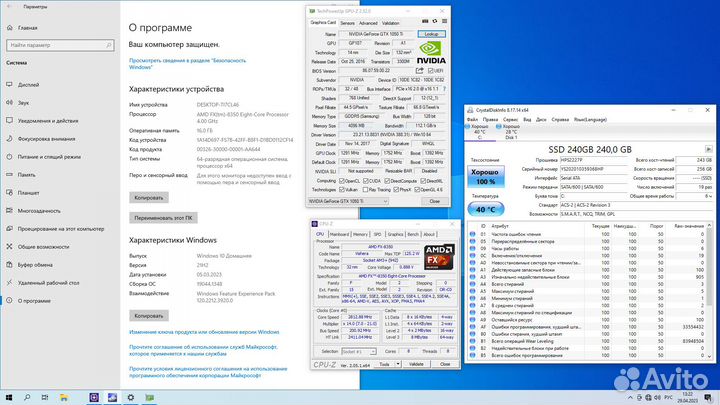Open Буфер обмена in the Settings sidebar
Screen dimensions: 720x405
coord(35,265)
